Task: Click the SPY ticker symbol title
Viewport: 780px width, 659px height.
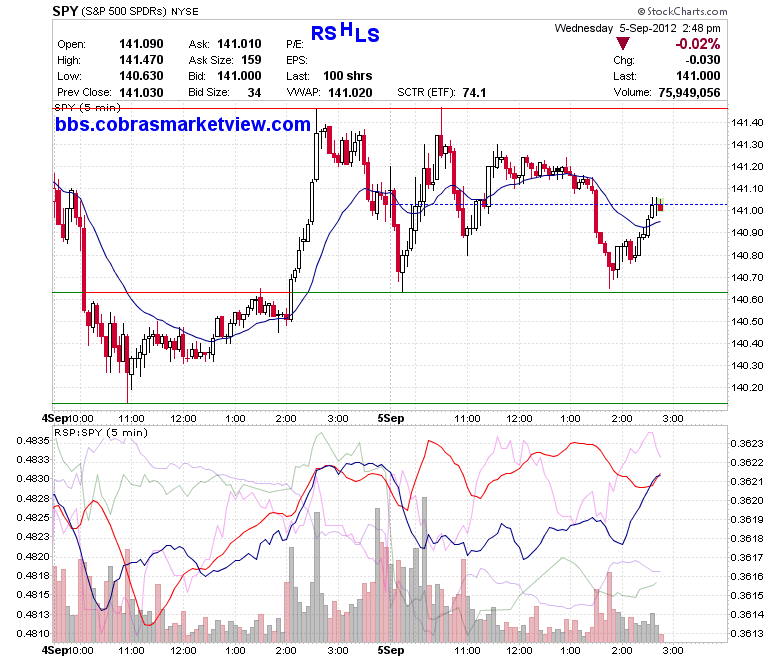Action: tap(65, 11)
